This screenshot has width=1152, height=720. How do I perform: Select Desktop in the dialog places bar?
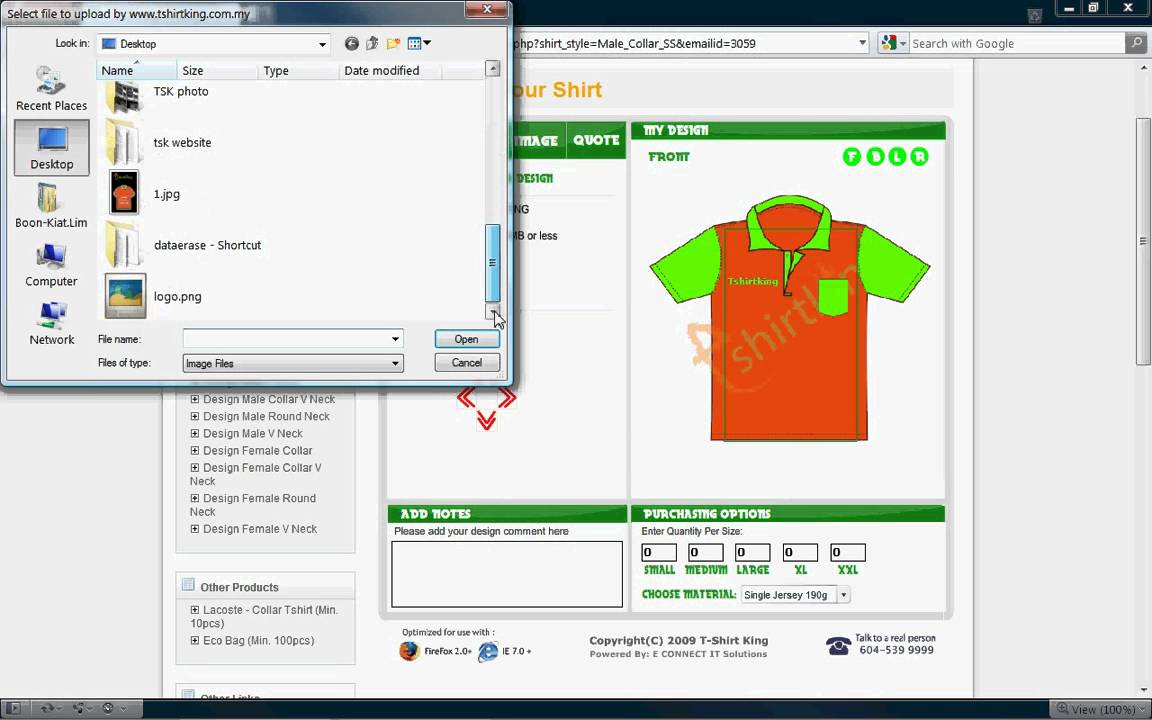pyautogui.click(x=51, y=148)
